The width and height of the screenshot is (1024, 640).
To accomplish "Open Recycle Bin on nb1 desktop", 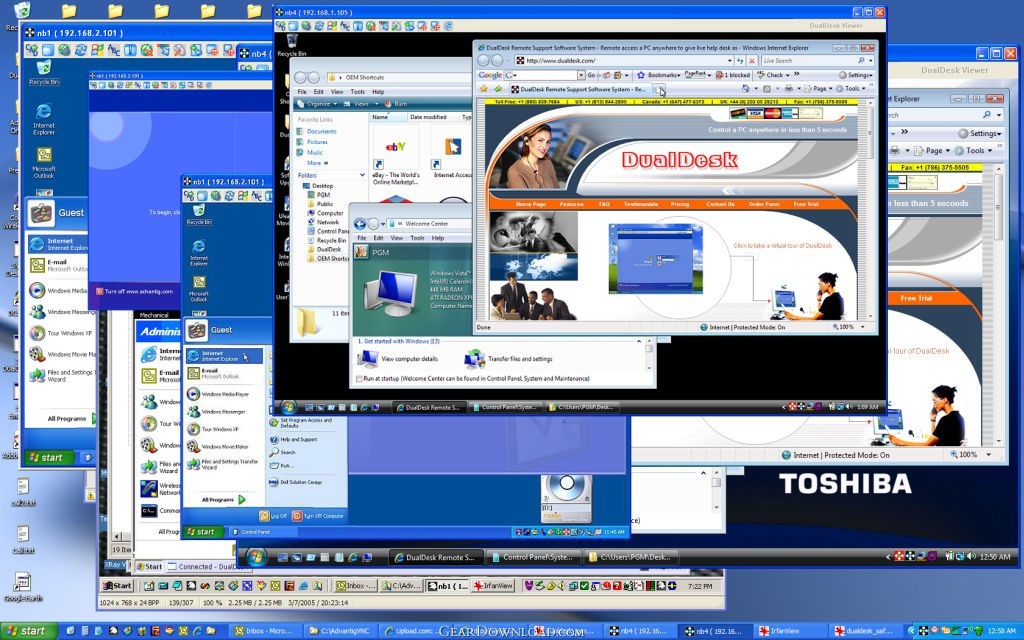I will 44,70.
